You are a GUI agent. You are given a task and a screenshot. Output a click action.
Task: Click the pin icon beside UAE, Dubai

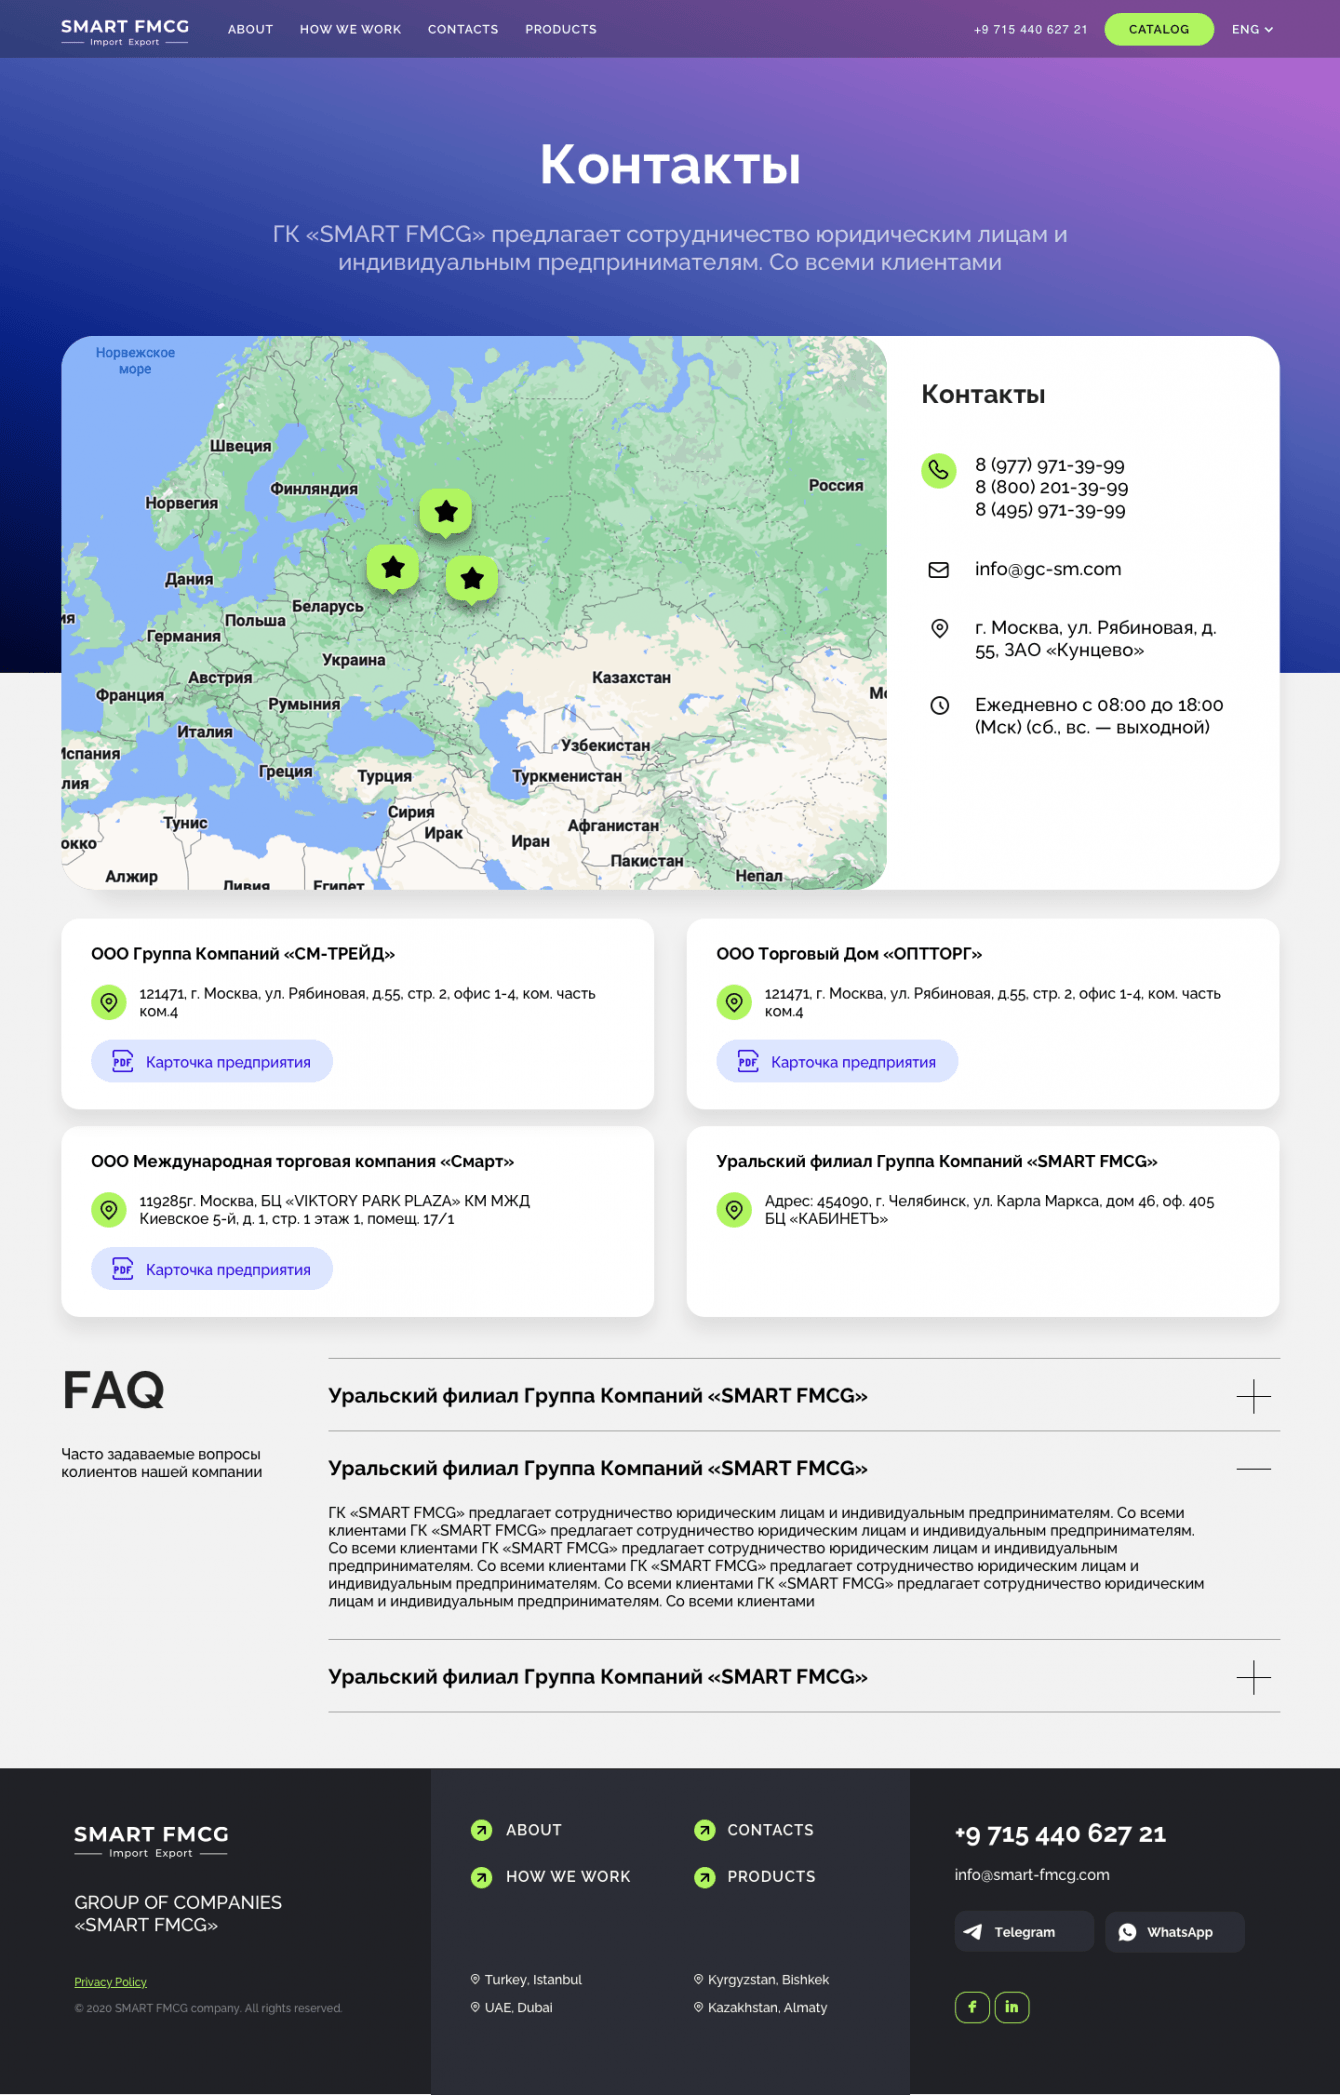click(475, 2007)
